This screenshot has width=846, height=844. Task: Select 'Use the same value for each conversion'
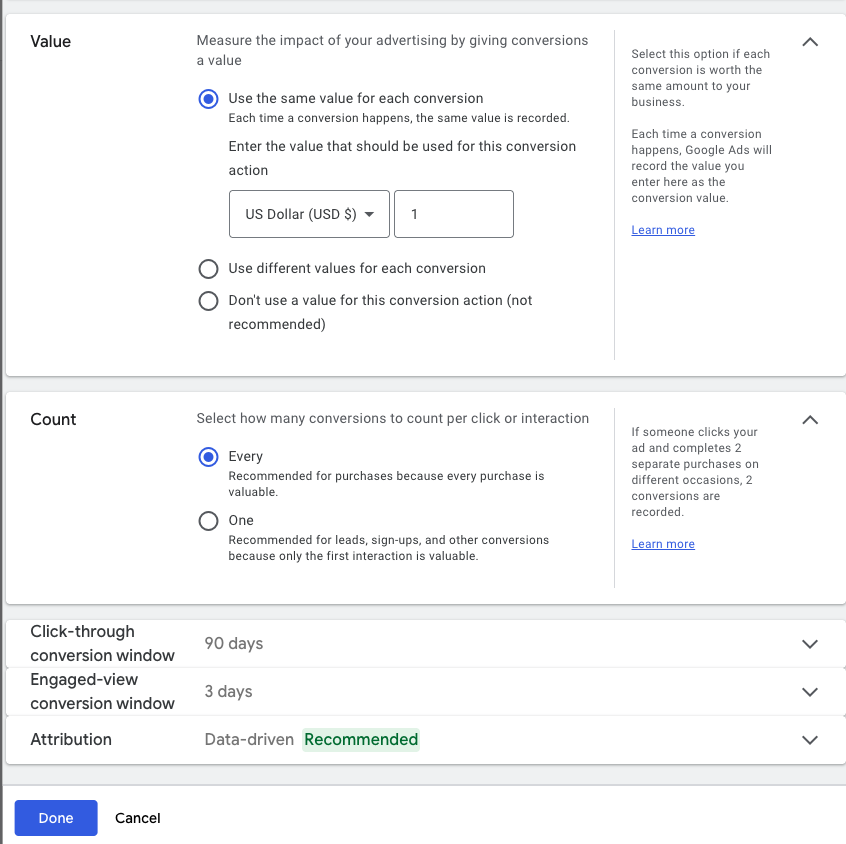coord(208,99)
